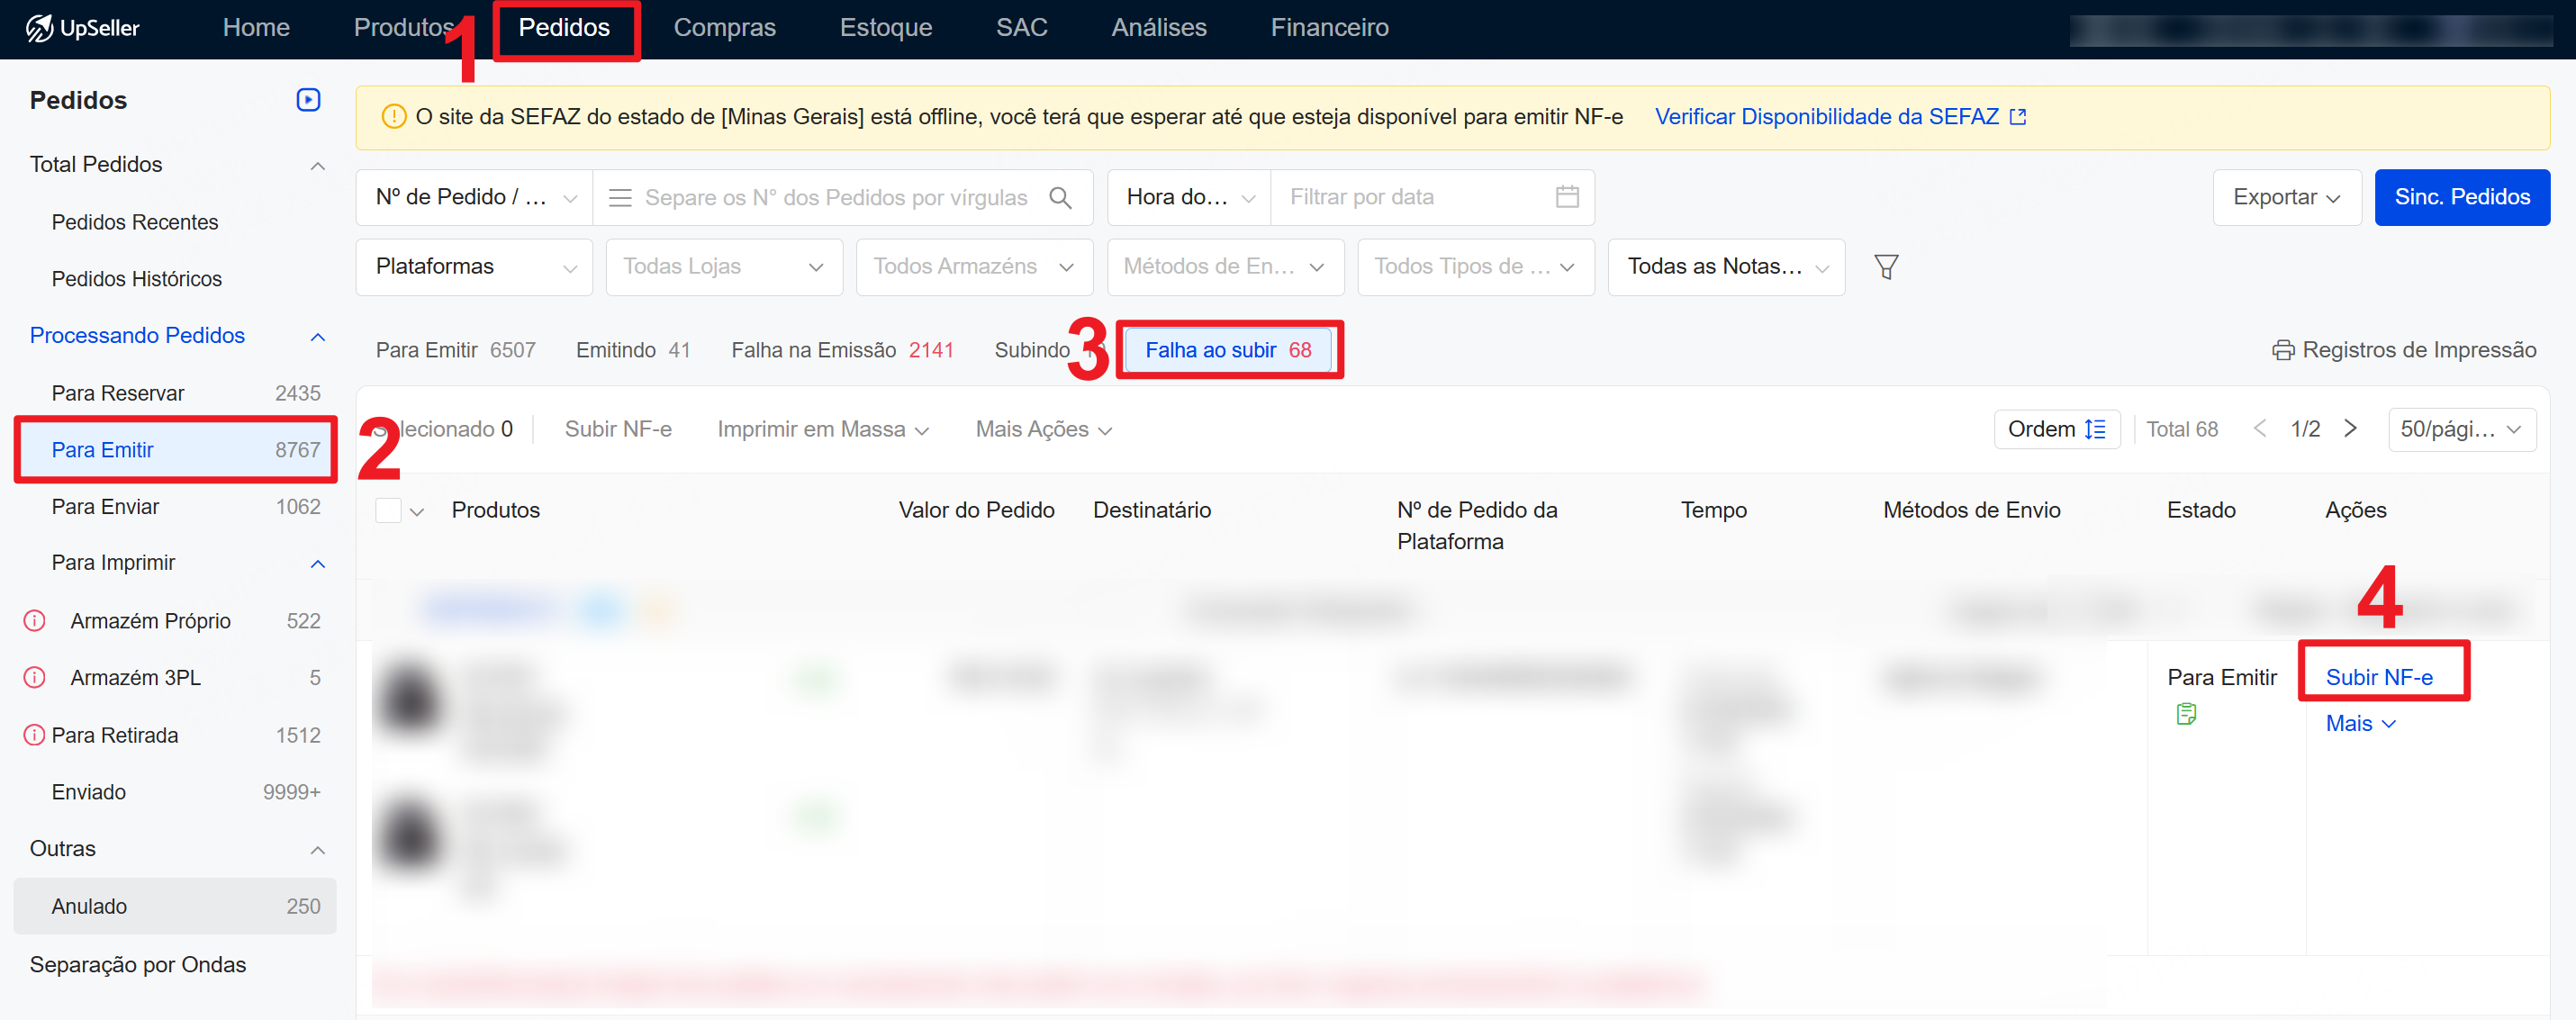Click the green note icon under Para Emitir
Image resolution: width=2576 pixels, height=1020 pixels.
[x=2186, y=714]
